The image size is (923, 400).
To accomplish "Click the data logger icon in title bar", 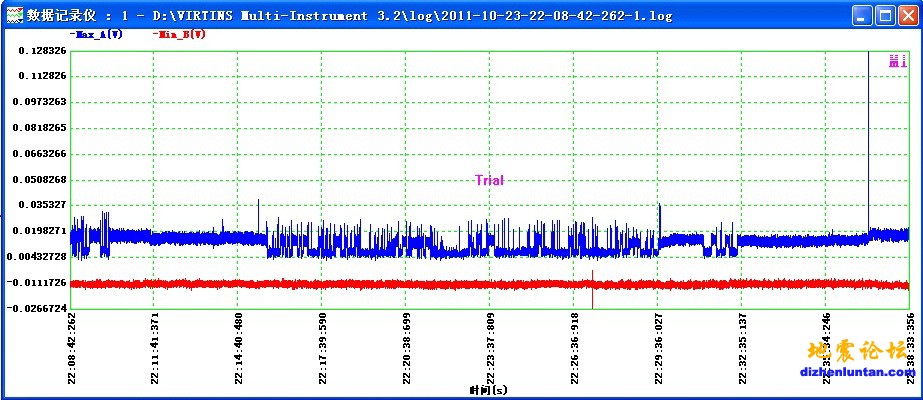I will (12, 15).
